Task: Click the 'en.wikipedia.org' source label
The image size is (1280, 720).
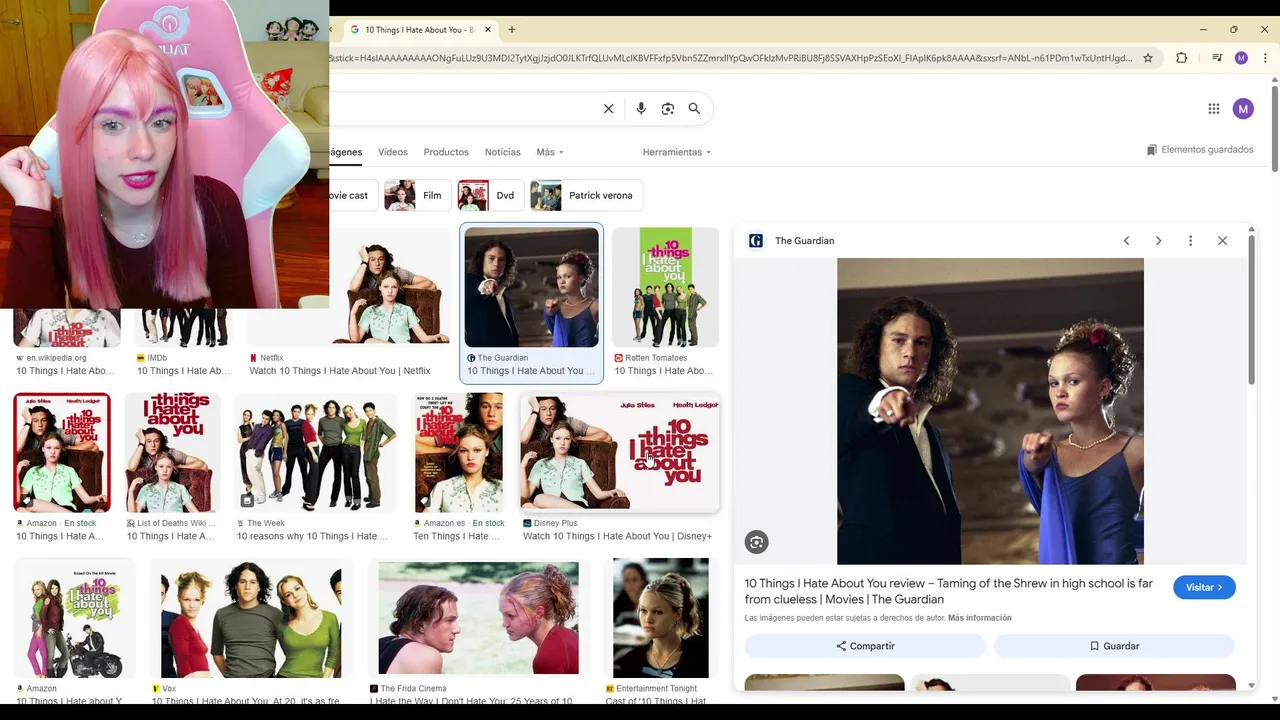Action: pyautogui.click(x=56, y=358)
